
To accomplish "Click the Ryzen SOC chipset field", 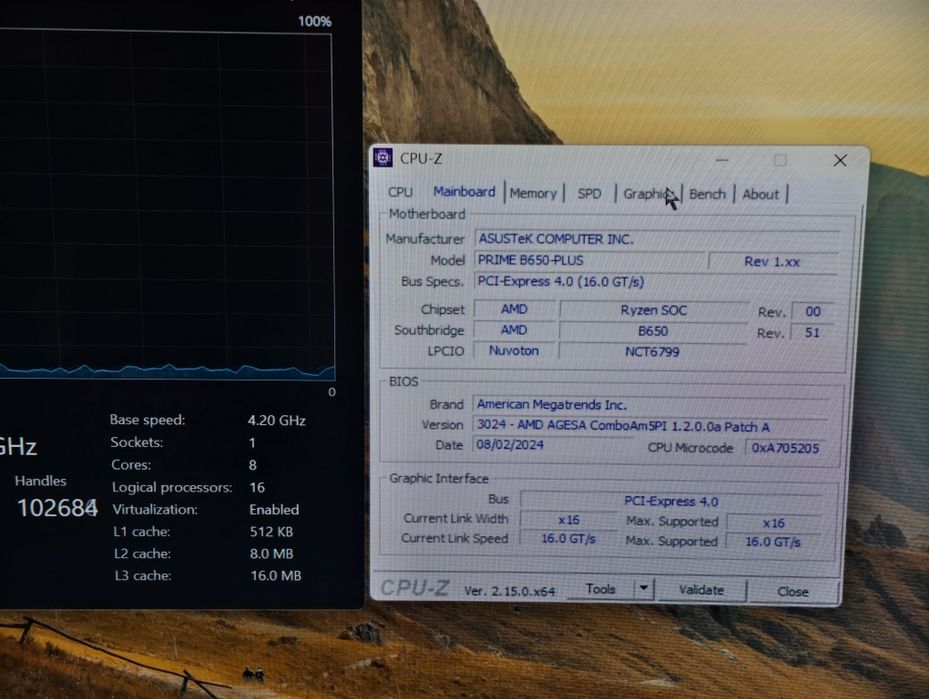I will 653,310.
